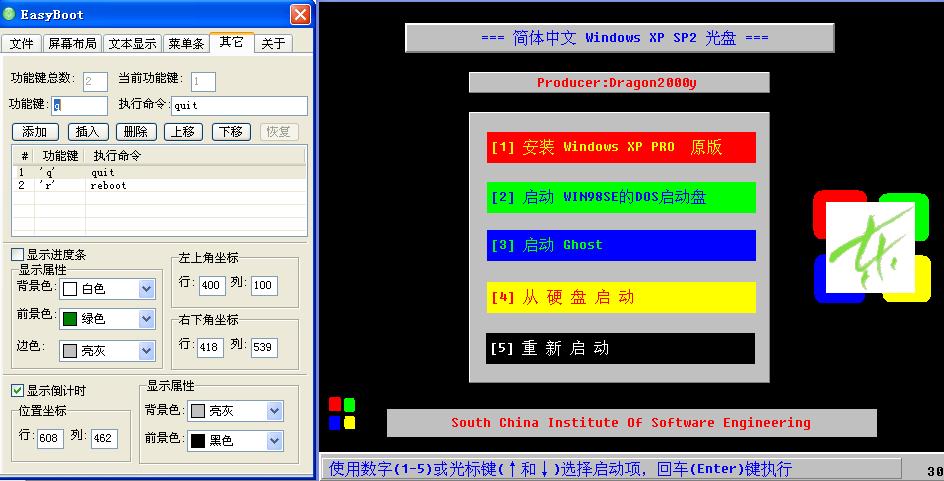Click the 功能键 column header
Screen dimensions: 944x481
pos(60,155)
